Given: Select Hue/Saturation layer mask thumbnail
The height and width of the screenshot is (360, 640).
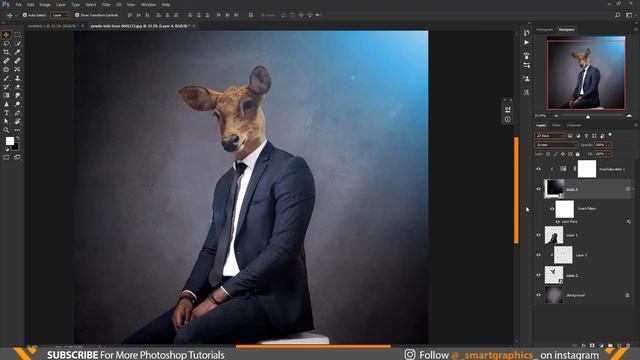Looking at the screenshot, I should pyautogui.click(x=587, y=169).
